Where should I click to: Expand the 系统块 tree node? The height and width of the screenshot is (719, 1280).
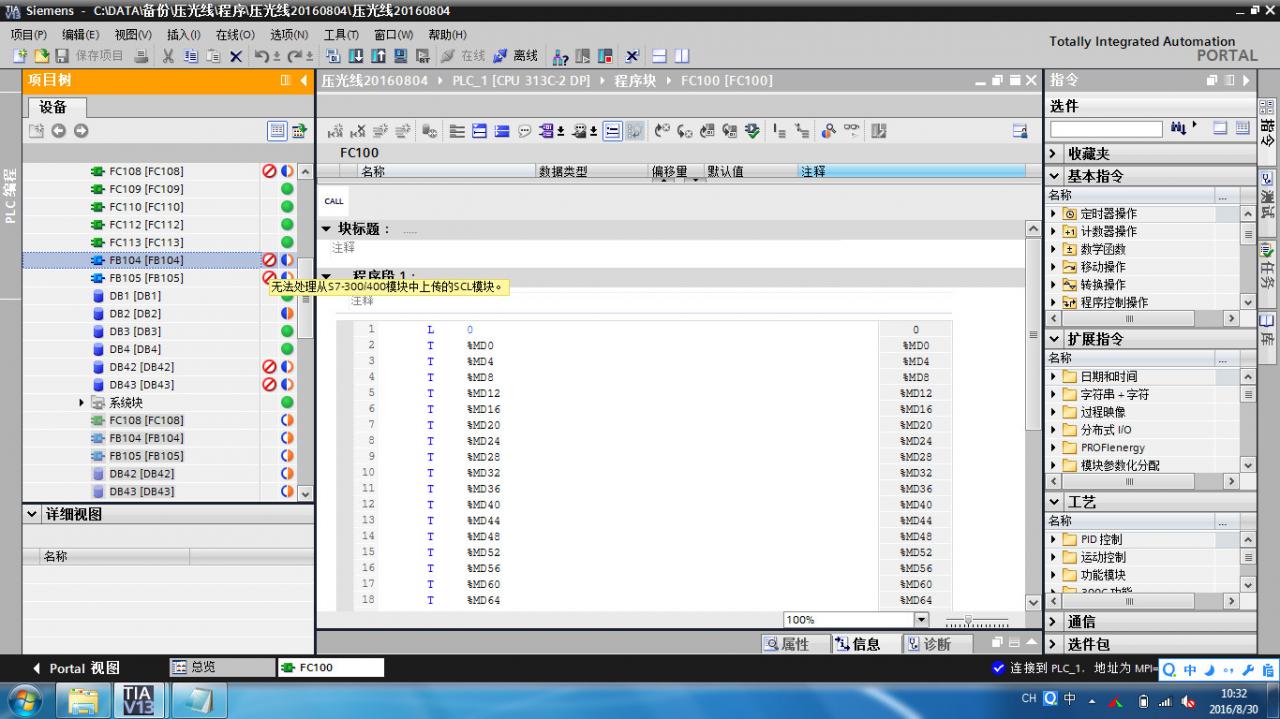click(x=82, y=403)
